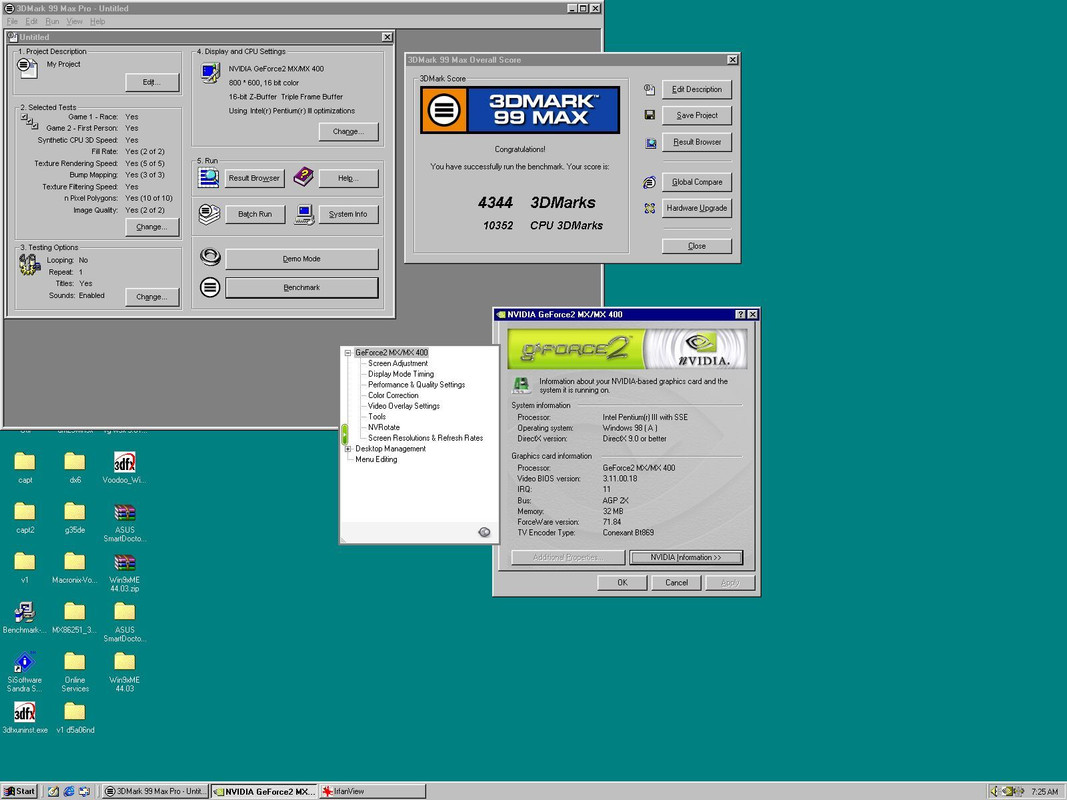Select NVRotate tree item
This screenshot has width=1067, height=800.
click(x=384, y=427)
